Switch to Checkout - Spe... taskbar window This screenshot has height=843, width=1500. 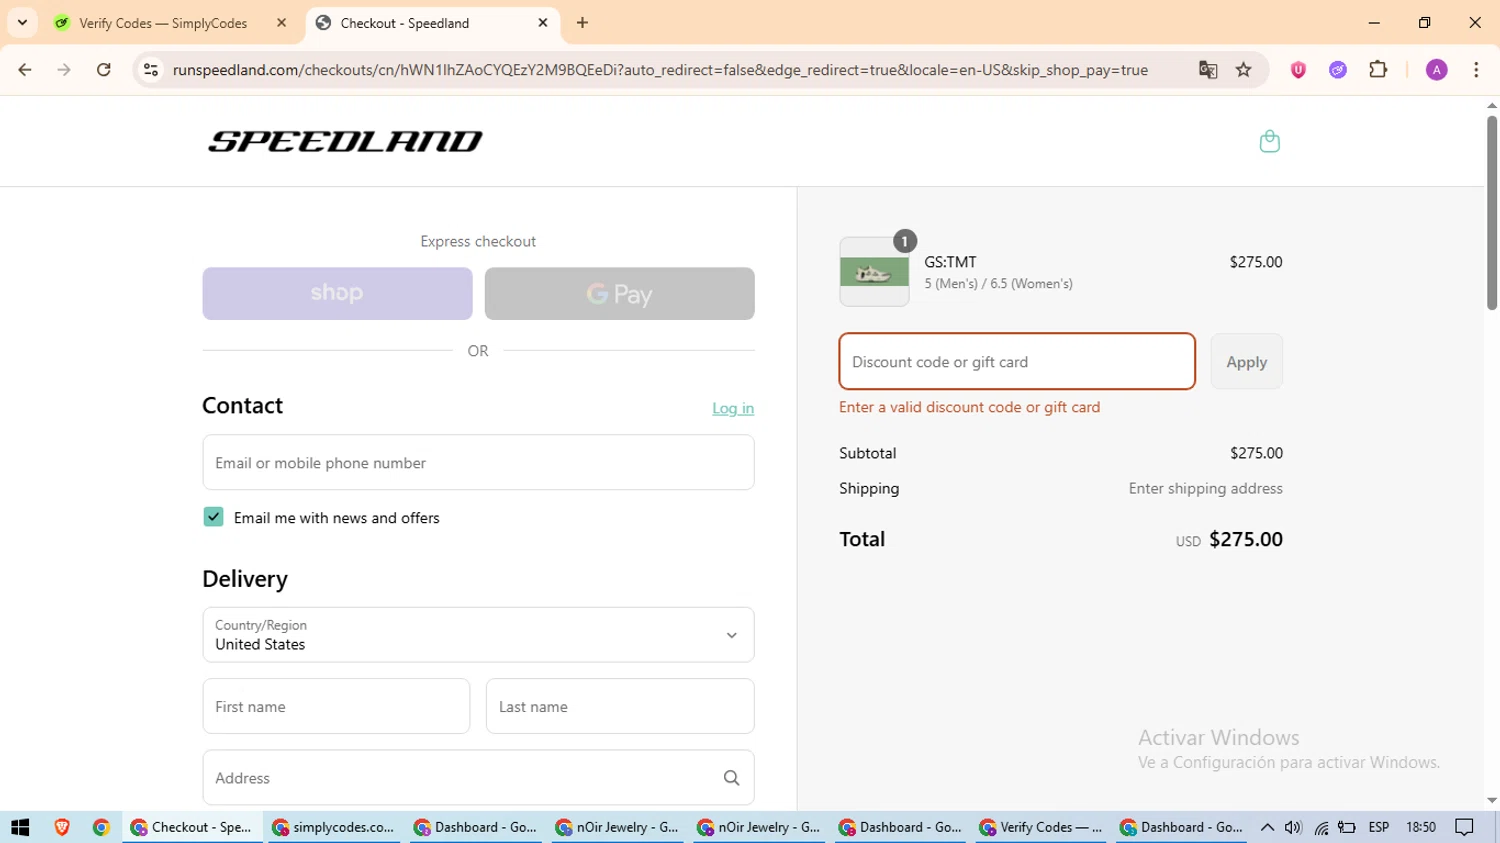pyautogui.click(x=192, y=827)
